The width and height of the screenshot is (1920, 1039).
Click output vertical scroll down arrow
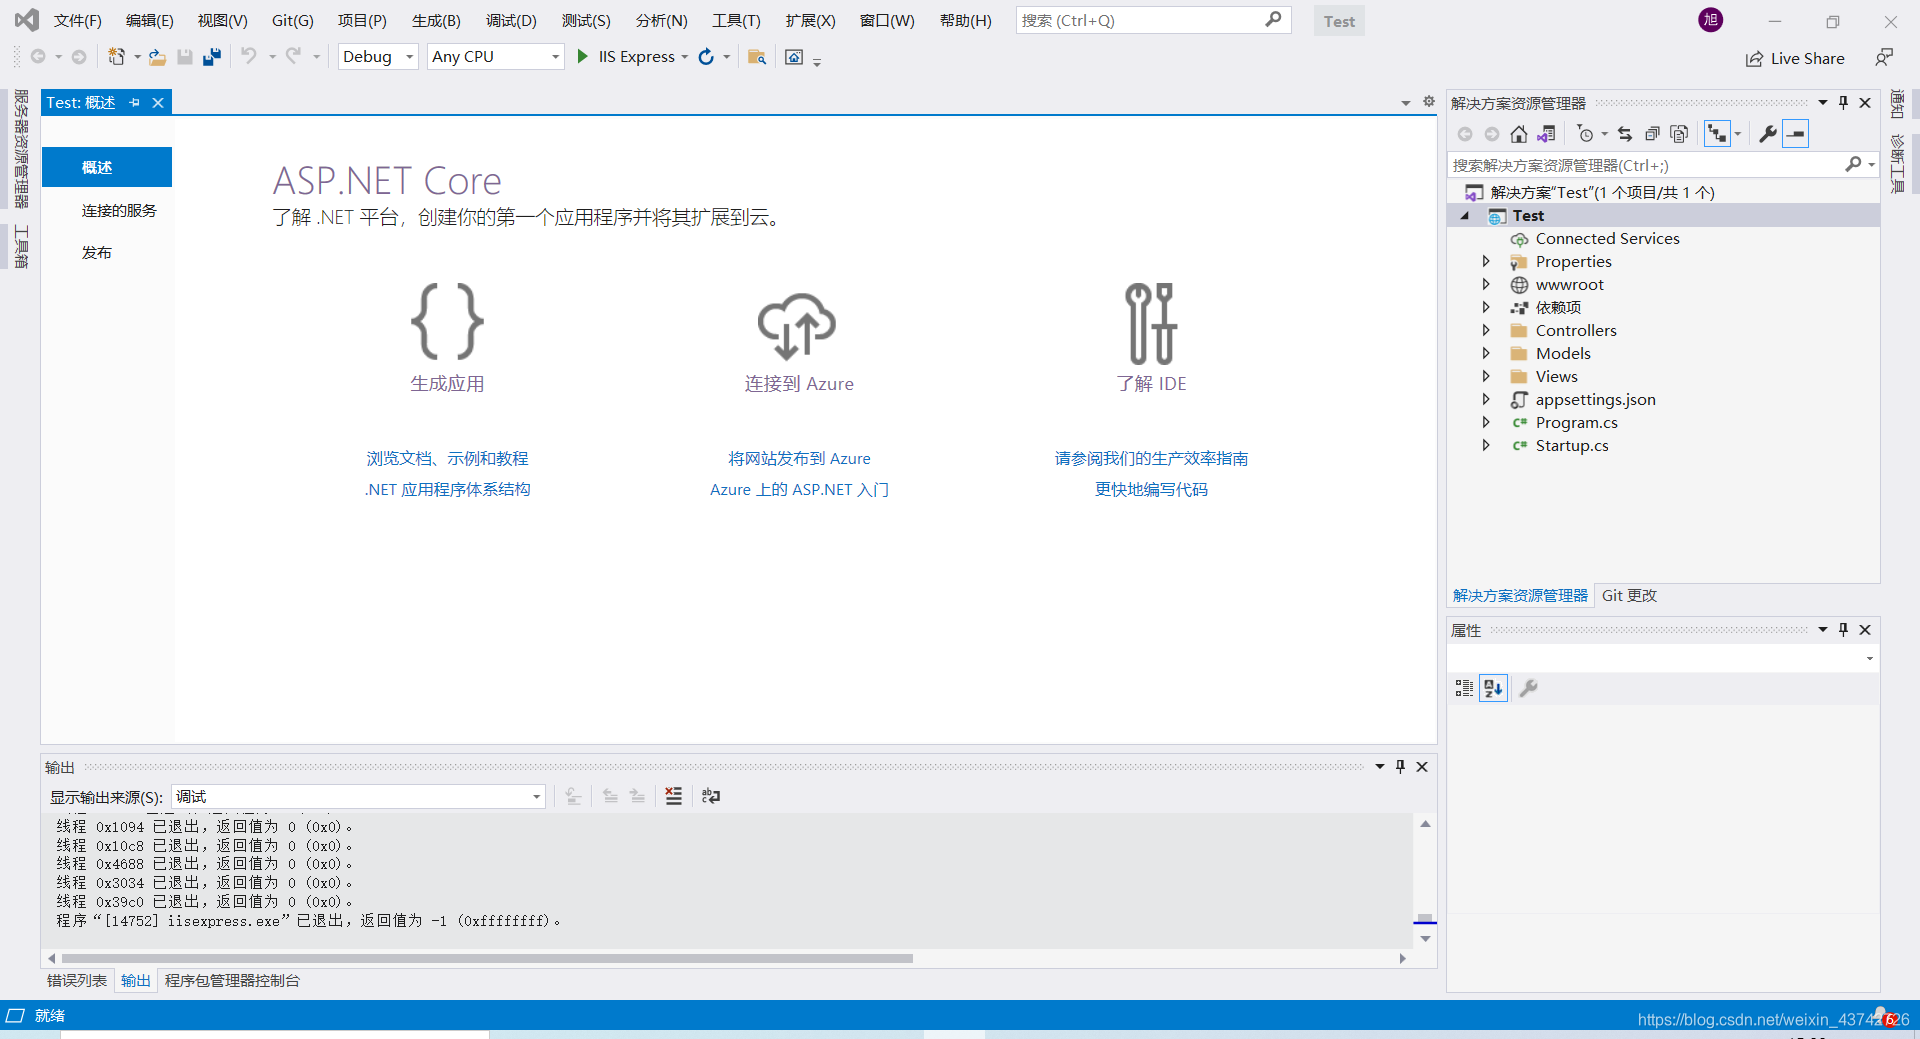tap(1425, 939)
